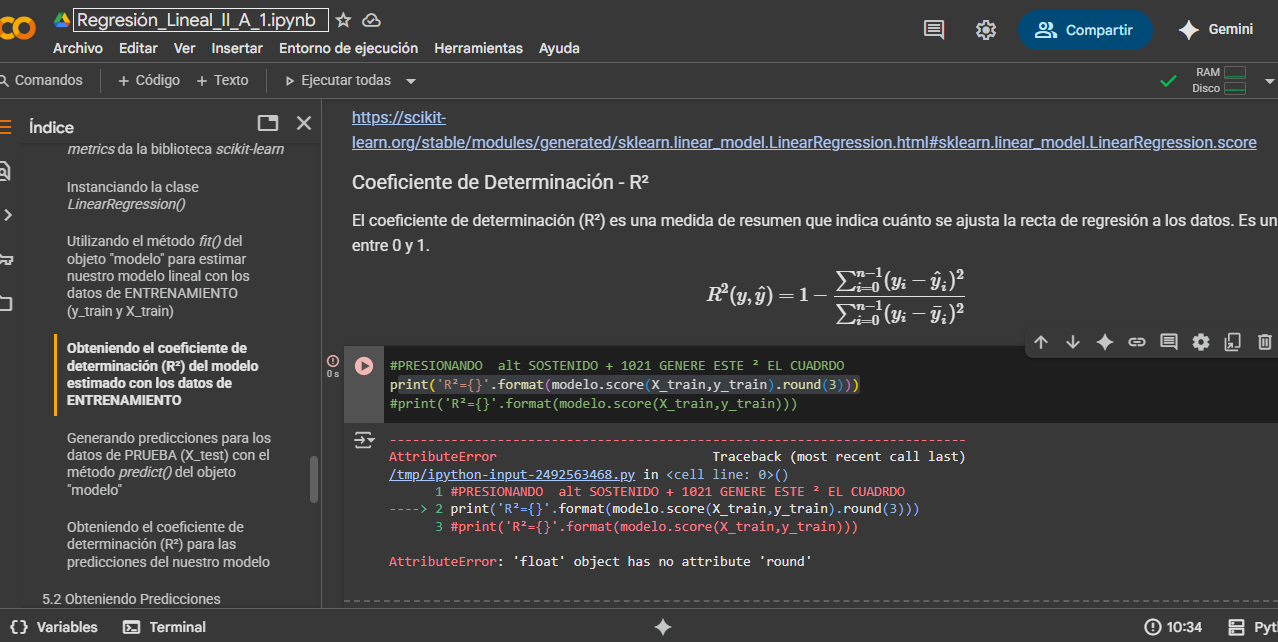Click the Colab logo

(17, 28)
